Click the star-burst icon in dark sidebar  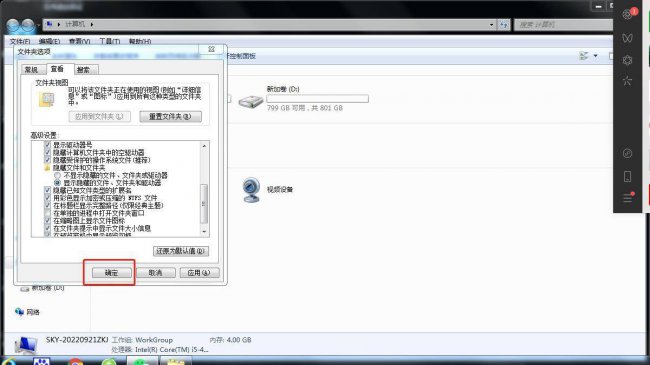[x=627, y=81]
